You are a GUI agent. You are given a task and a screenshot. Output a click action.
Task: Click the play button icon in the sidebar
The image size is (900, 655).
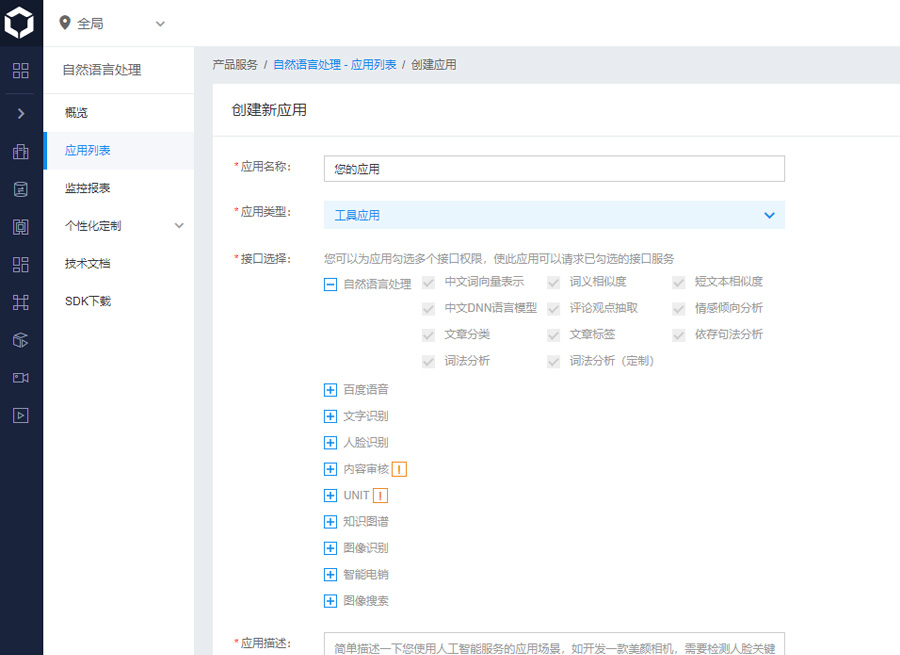pos(21,415)
